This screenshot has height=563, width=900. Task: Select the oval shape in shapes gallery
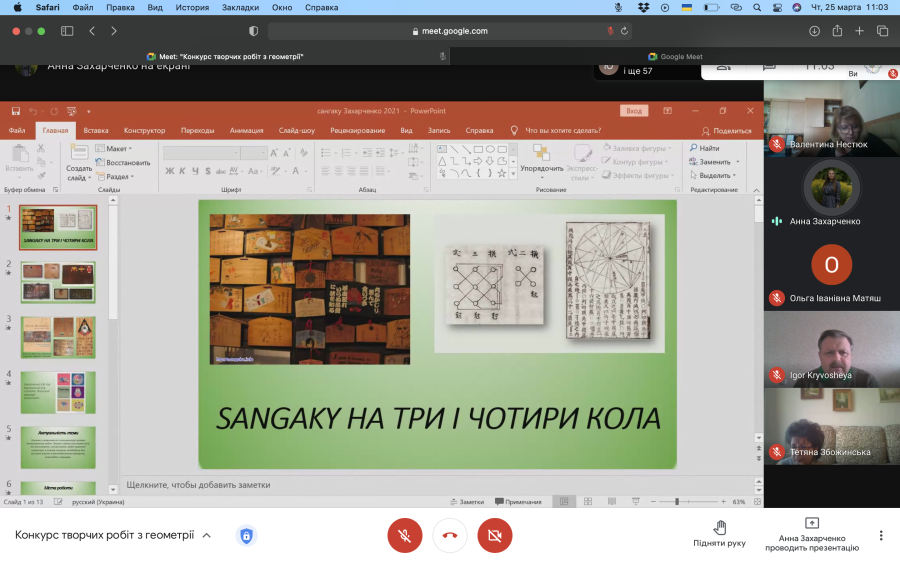(x=490, y=149)
